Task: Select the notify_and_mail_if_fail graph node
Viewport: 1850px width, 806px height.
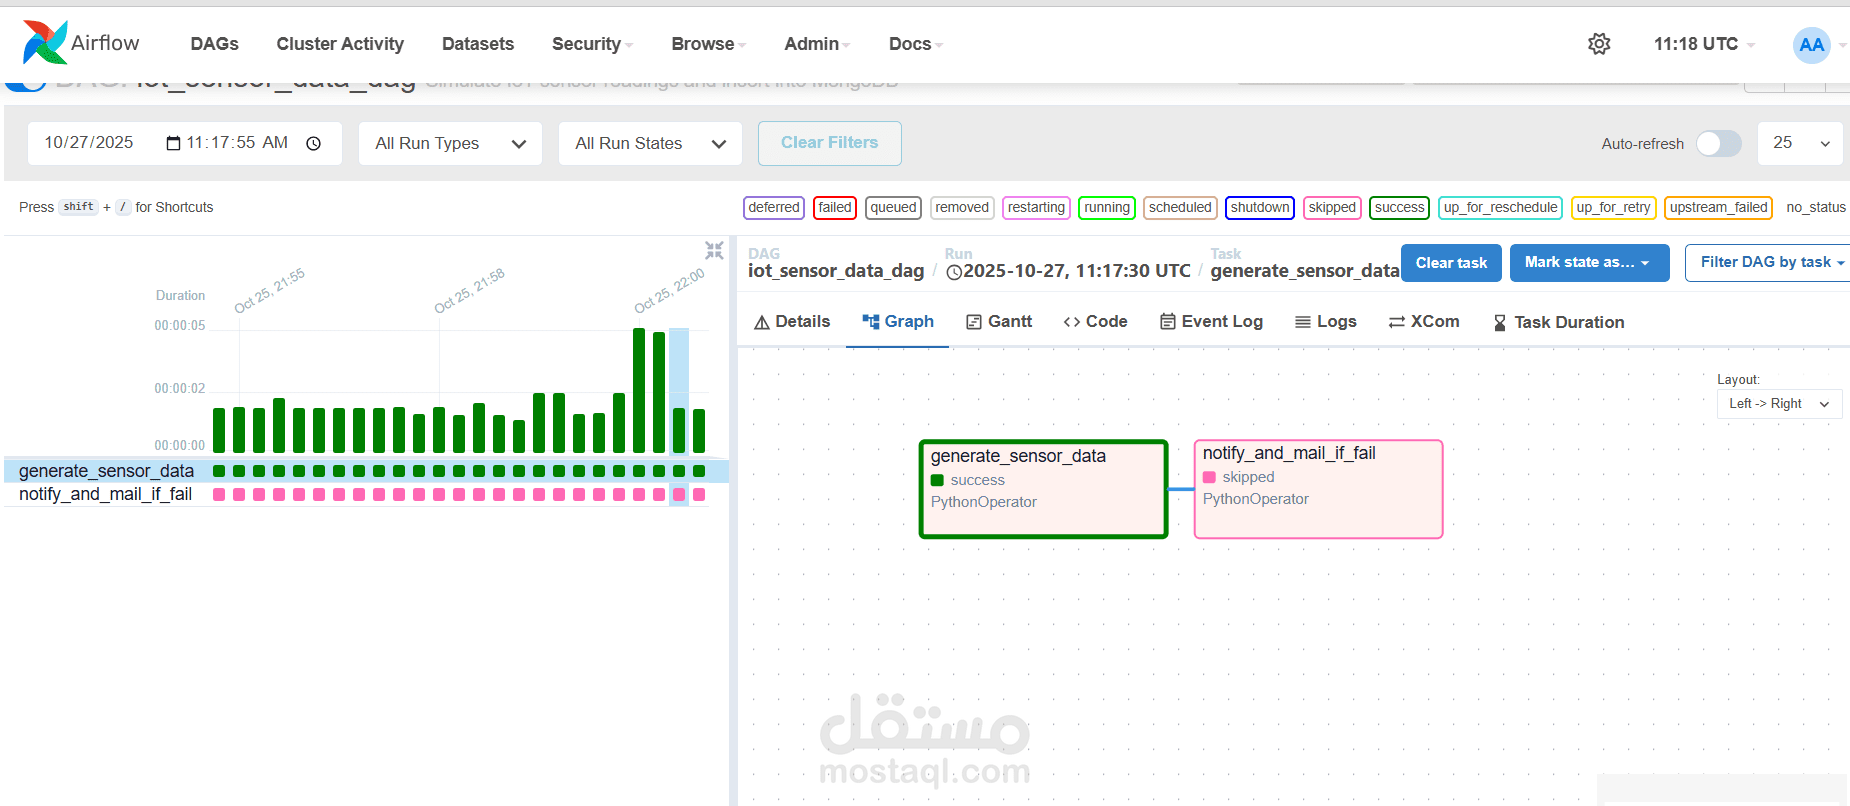Action: pos(1318,489)
